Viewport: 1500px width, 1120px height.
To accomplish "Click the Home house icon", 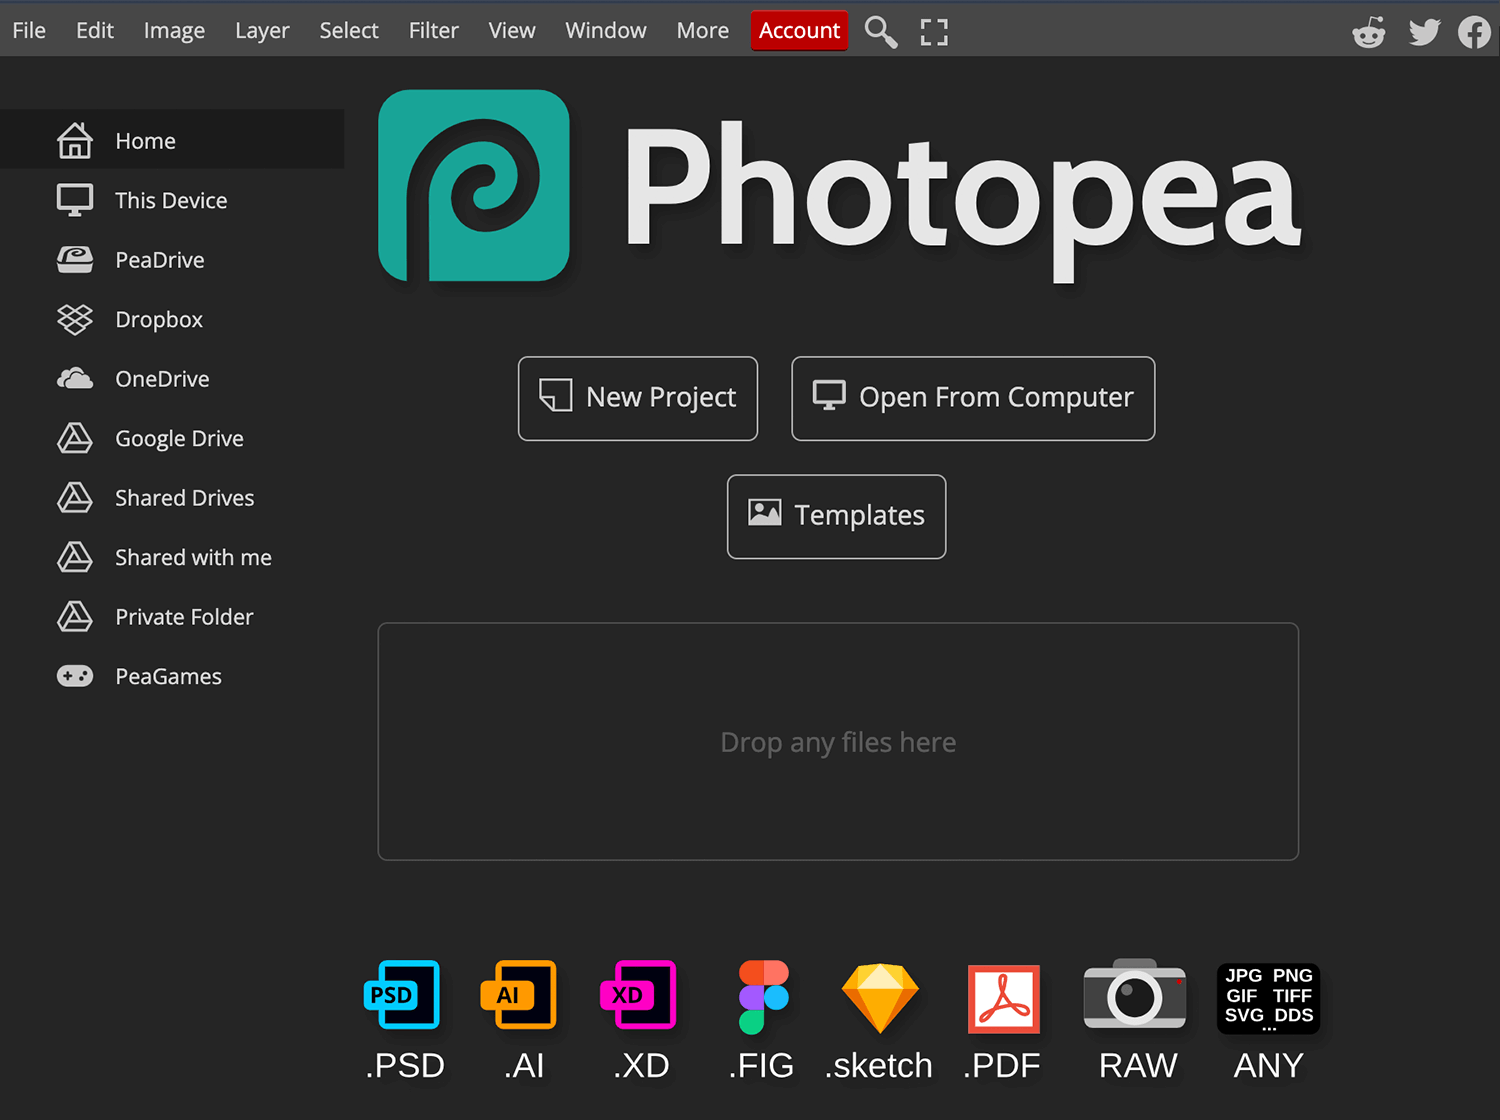I will 75,141.
